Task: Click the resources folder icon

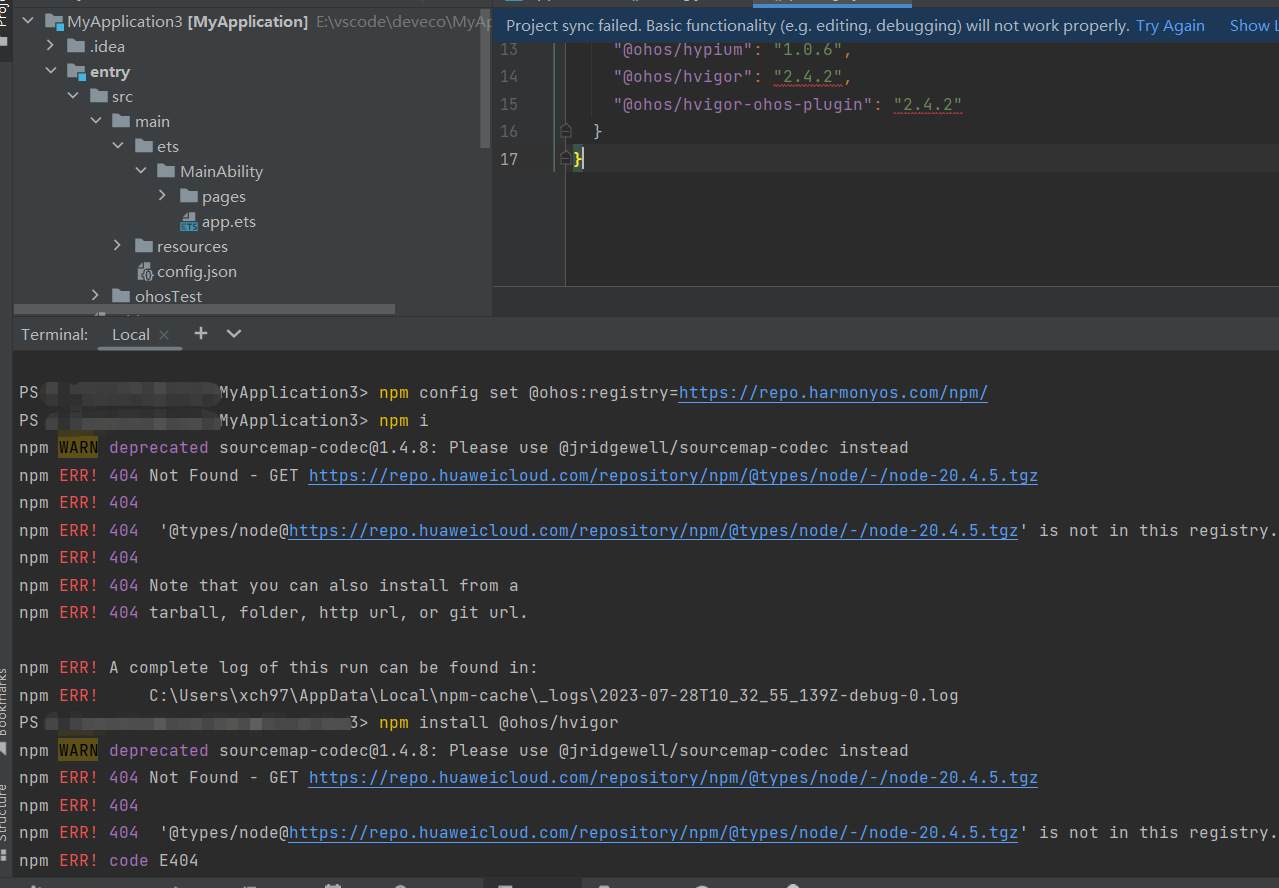Action: (143, 246)
